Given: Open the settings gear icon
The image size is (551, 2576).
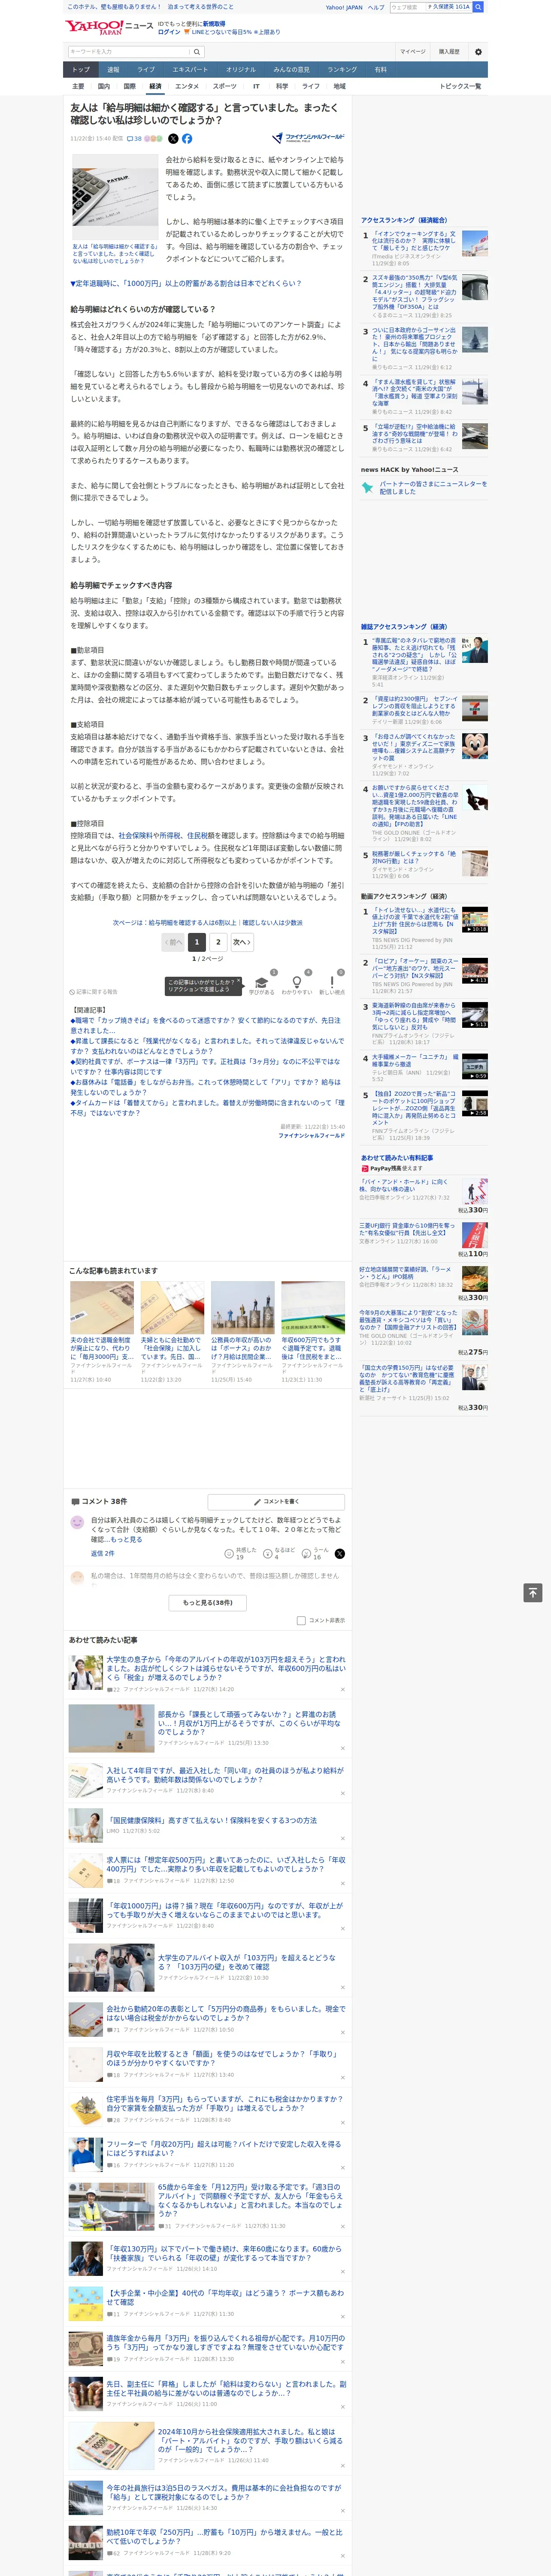Looking at the screenshot, I should [478, 52].
